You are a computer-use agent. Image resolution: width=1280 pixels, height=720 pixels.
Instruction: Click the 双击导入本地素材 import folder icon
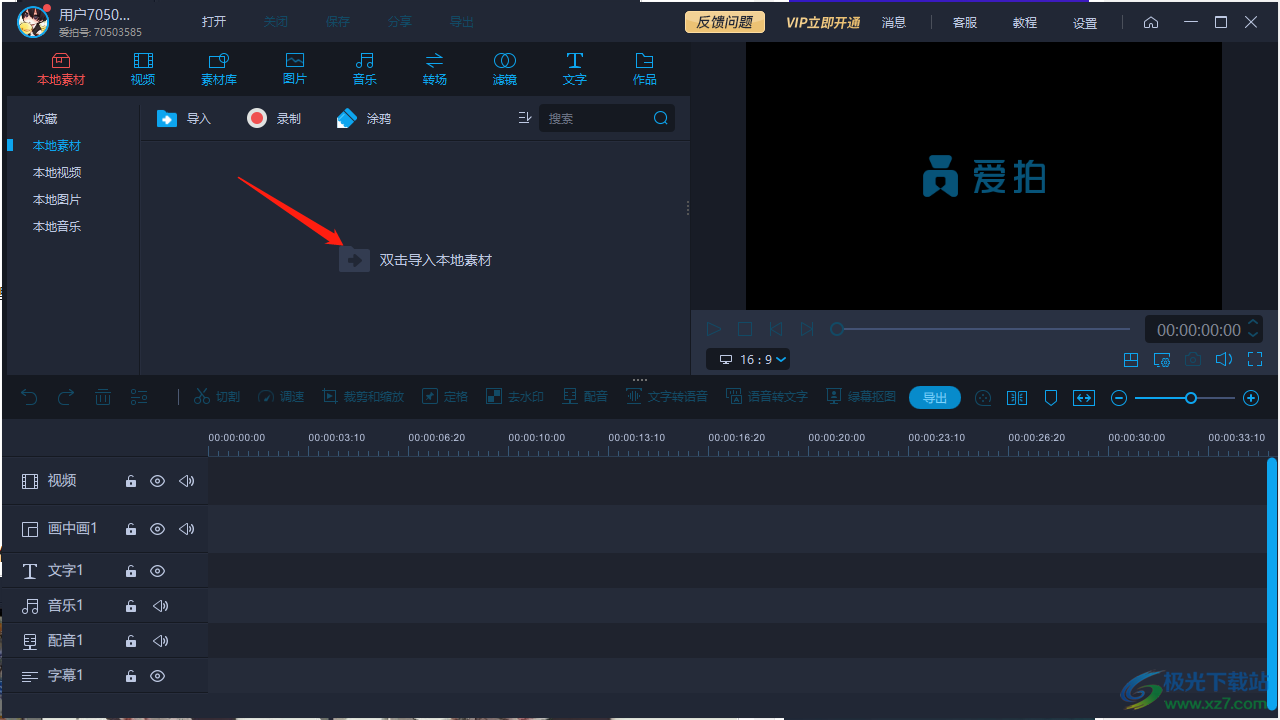[x=354, y=260]
